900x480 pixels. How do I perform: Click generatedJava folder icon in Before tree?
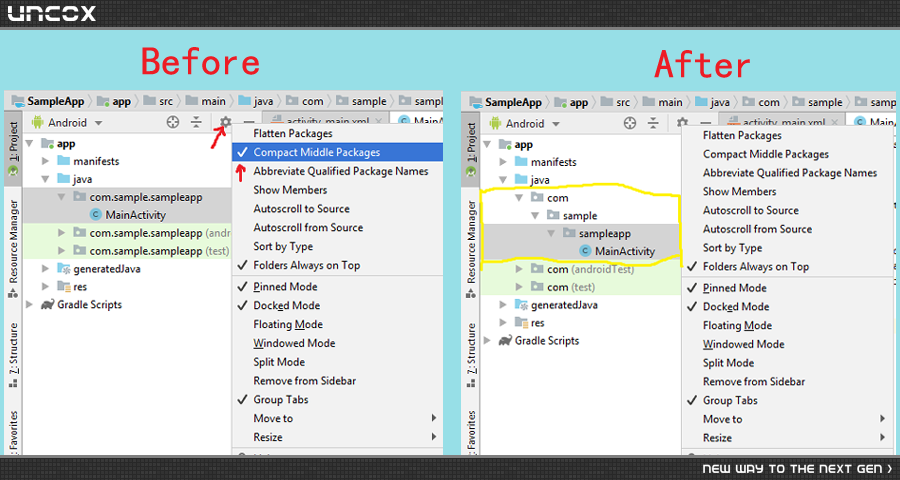(x=64, y=269)
